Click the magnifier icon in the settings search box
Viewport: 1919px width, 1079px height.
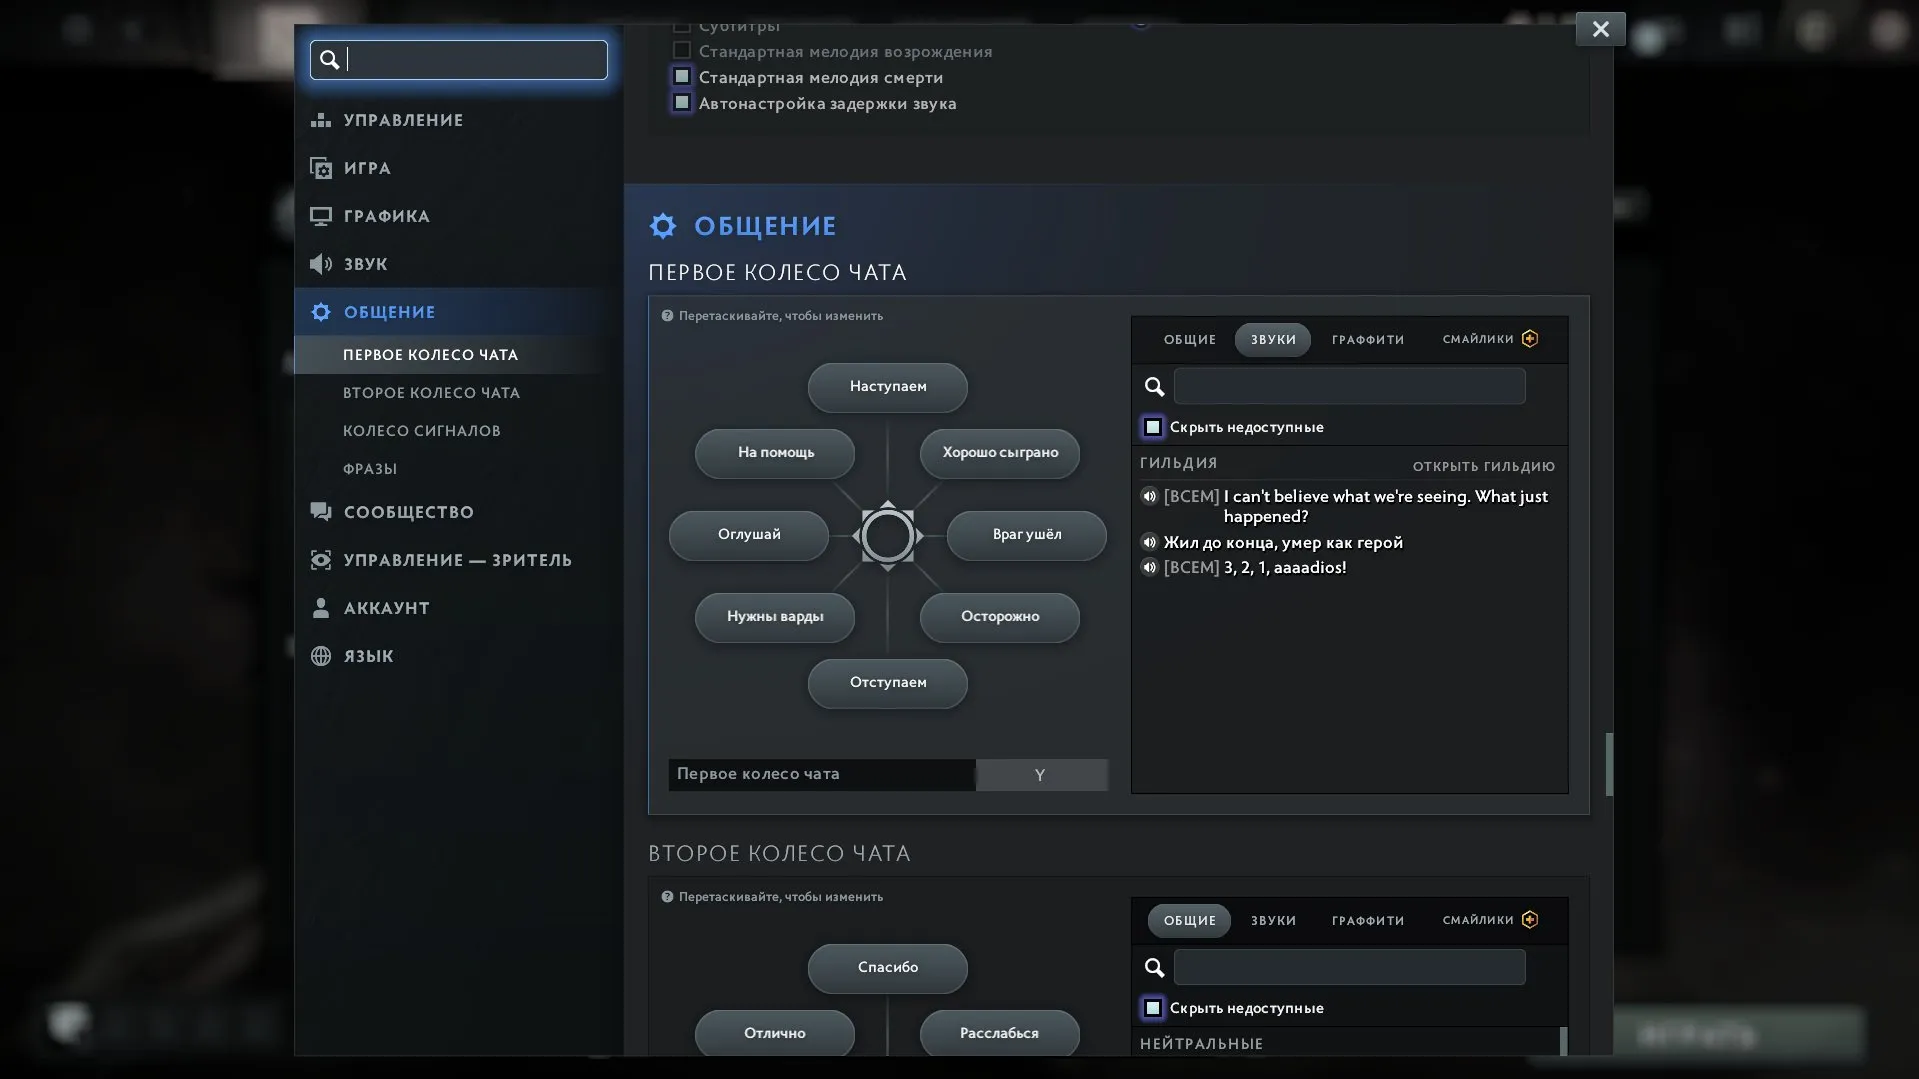click(x=329, y=60)
